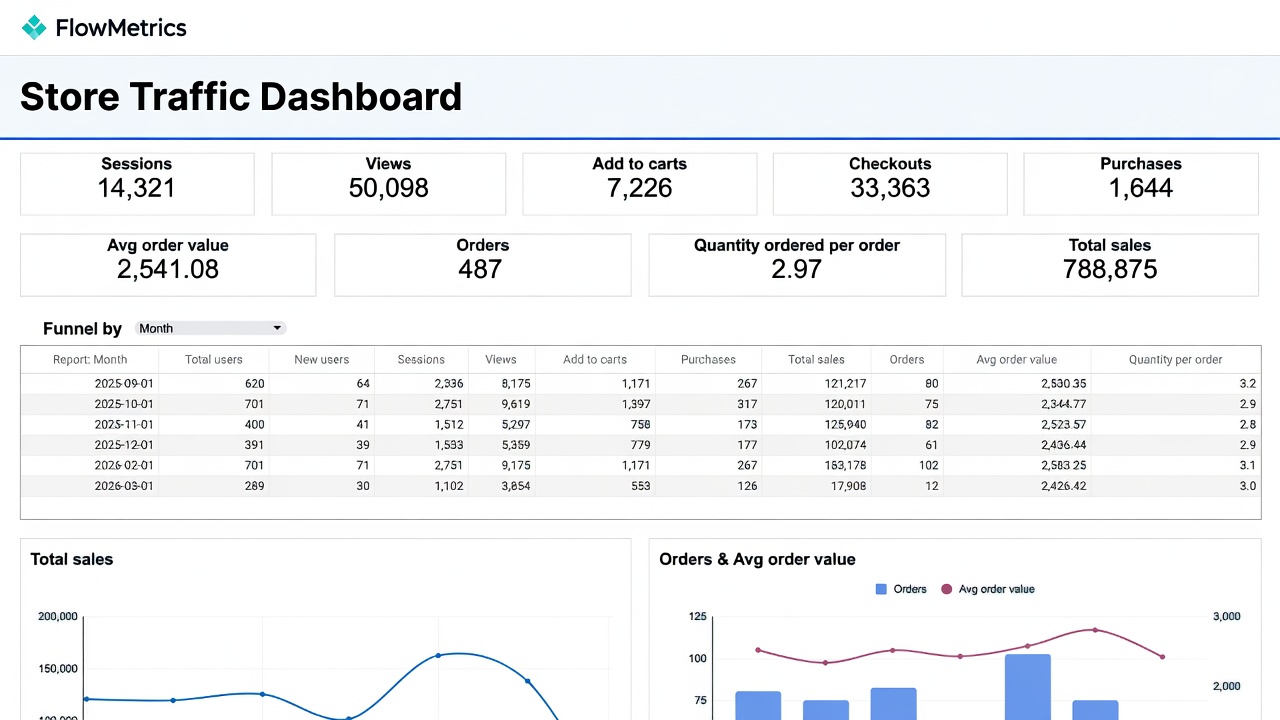Viewport: 1280px width, 720px height.
Task: Click the Orders & Avg order value title
Action: coord(757,559)
